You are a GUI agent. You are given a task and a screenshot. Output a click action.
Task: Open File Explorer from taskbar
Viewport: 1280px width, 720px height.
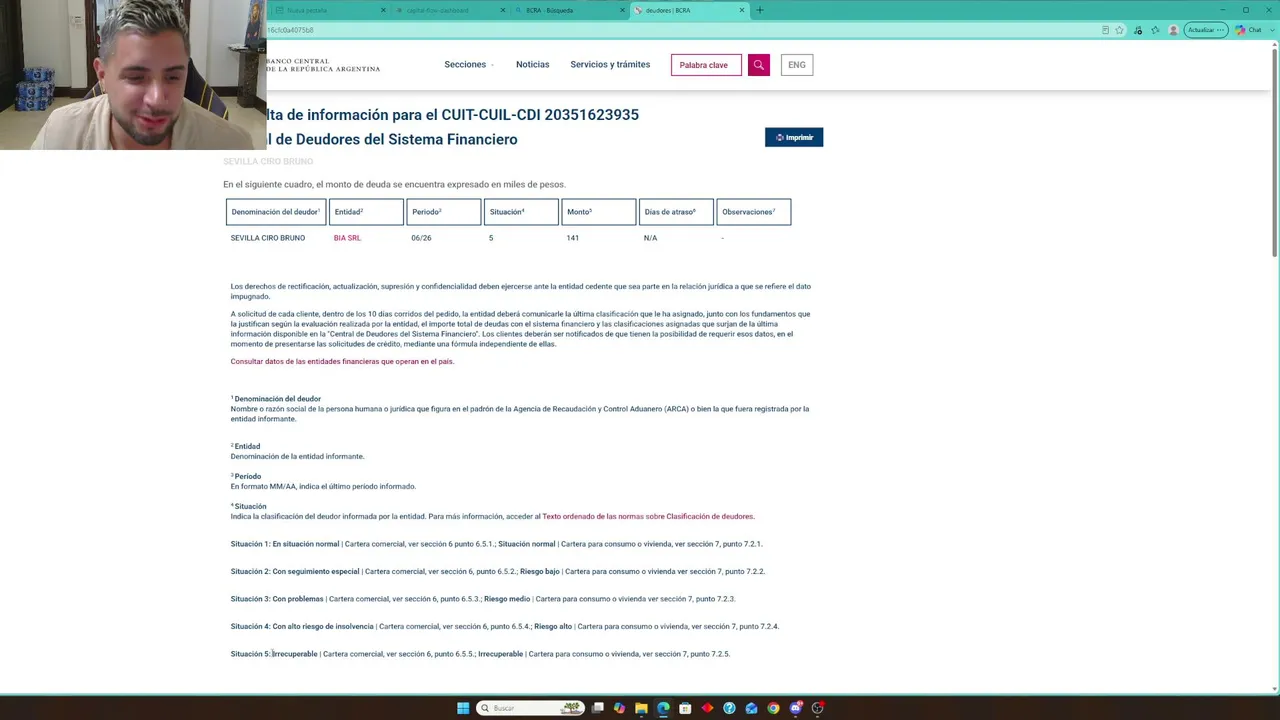(x=641, y=708)
